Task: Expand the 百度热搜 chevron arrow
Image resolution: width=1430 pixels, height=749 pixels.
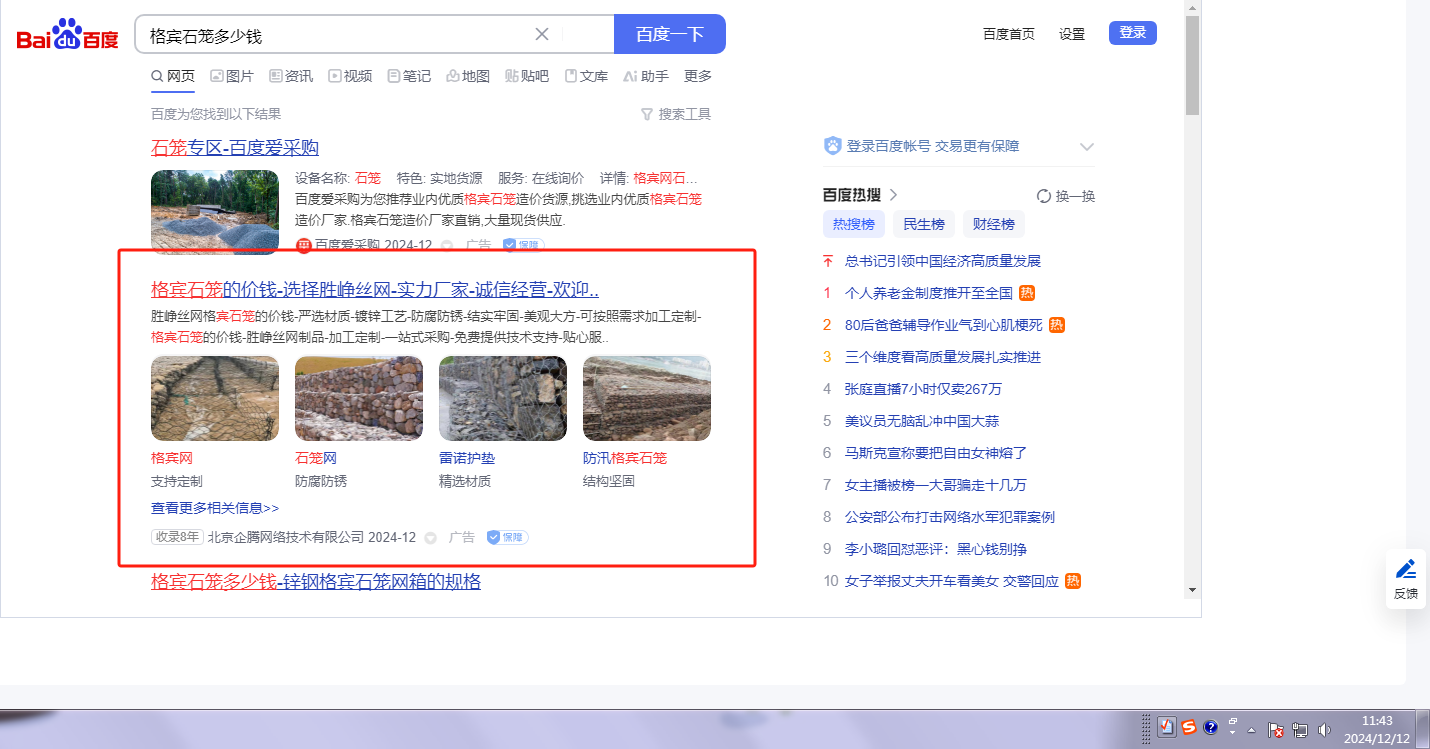Action: (x=894, y=195)
